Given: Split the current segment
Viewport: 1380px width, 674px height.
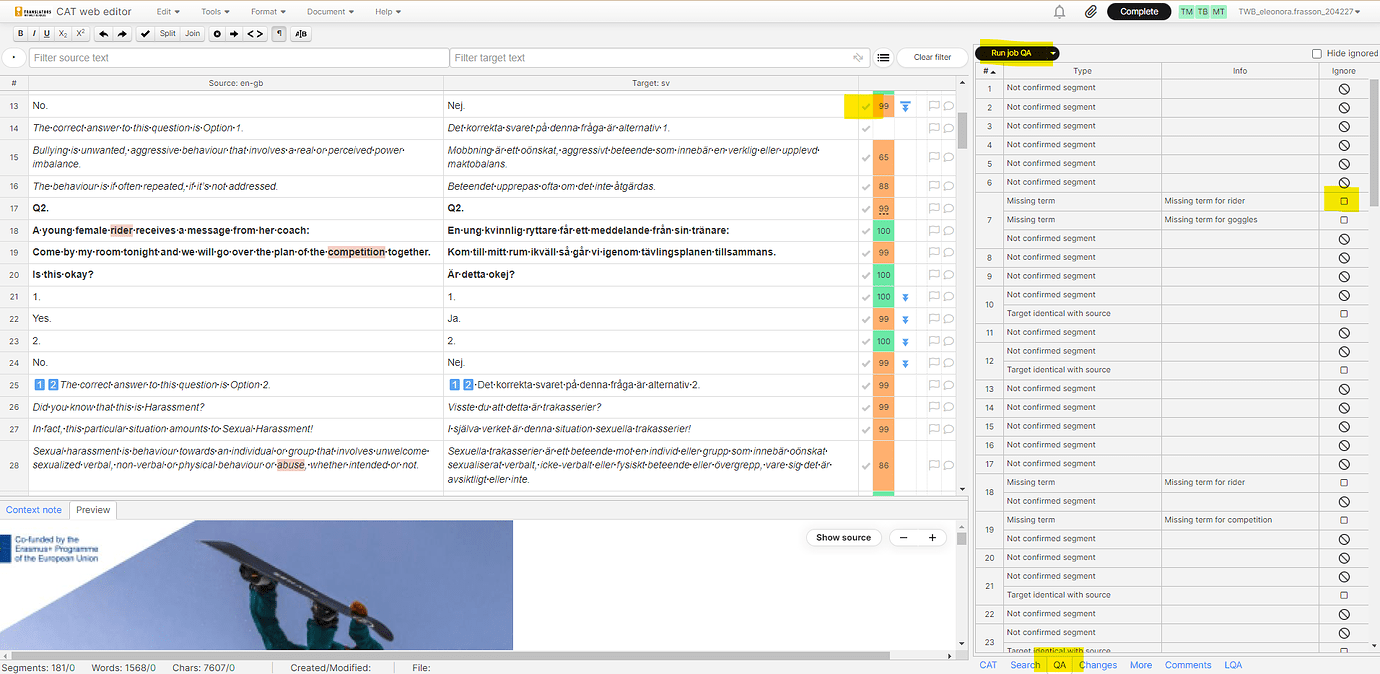Looking at the screenshot, I should tap(167, 34).
